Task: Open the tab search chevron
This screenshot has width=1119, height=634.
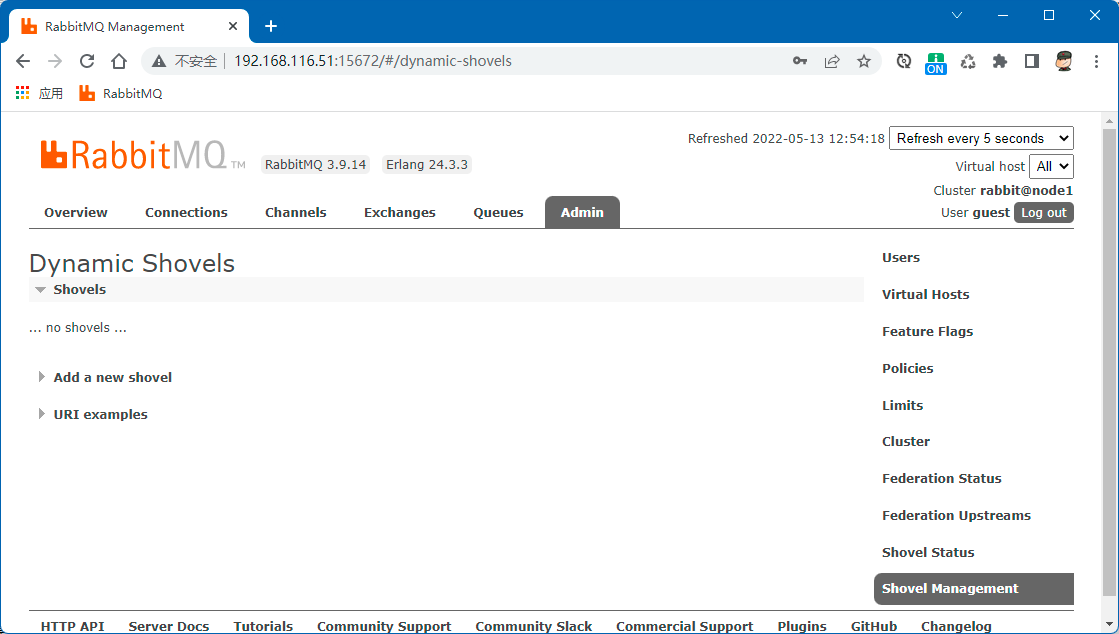Action: [x=957, y=15]
